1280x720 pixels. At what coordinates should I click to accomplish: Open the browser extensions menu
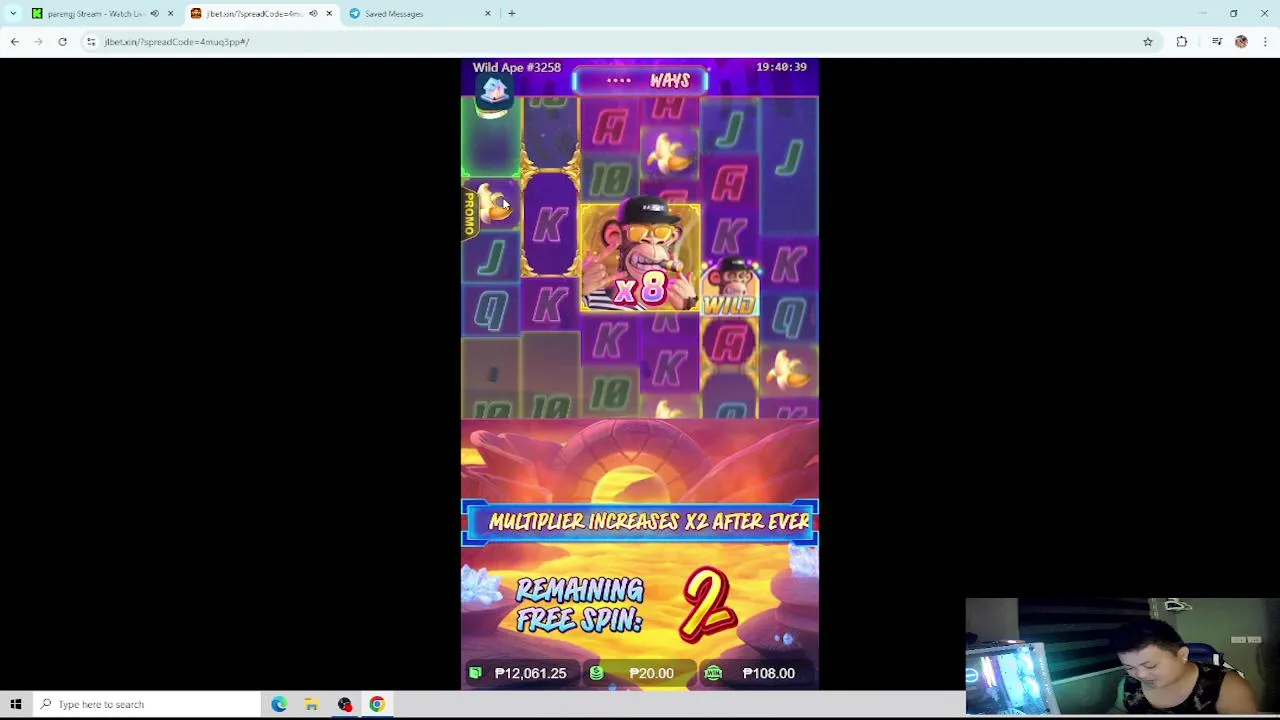[1182, 42]
